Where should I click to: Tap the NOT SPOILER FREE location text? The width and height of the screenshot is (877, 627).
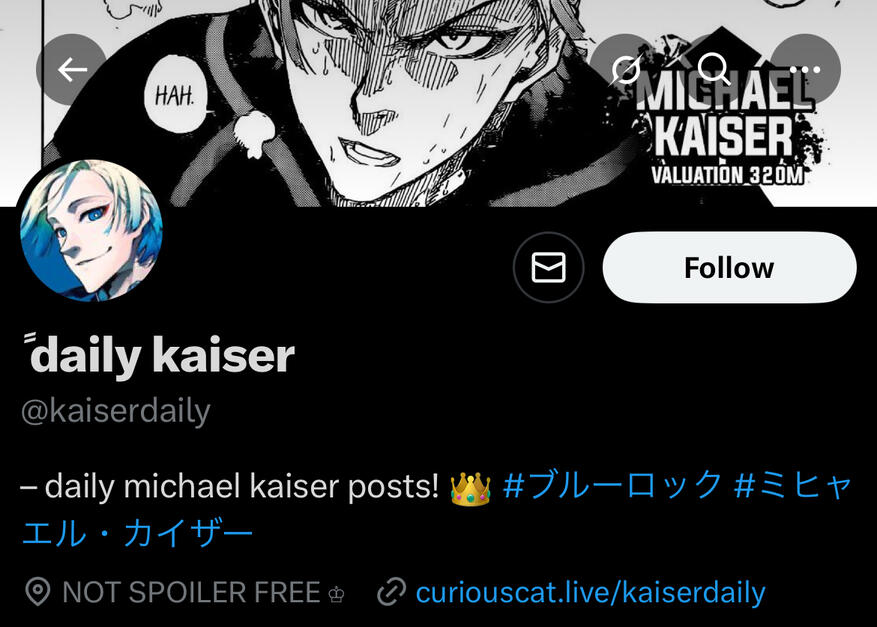pos(191,592)
